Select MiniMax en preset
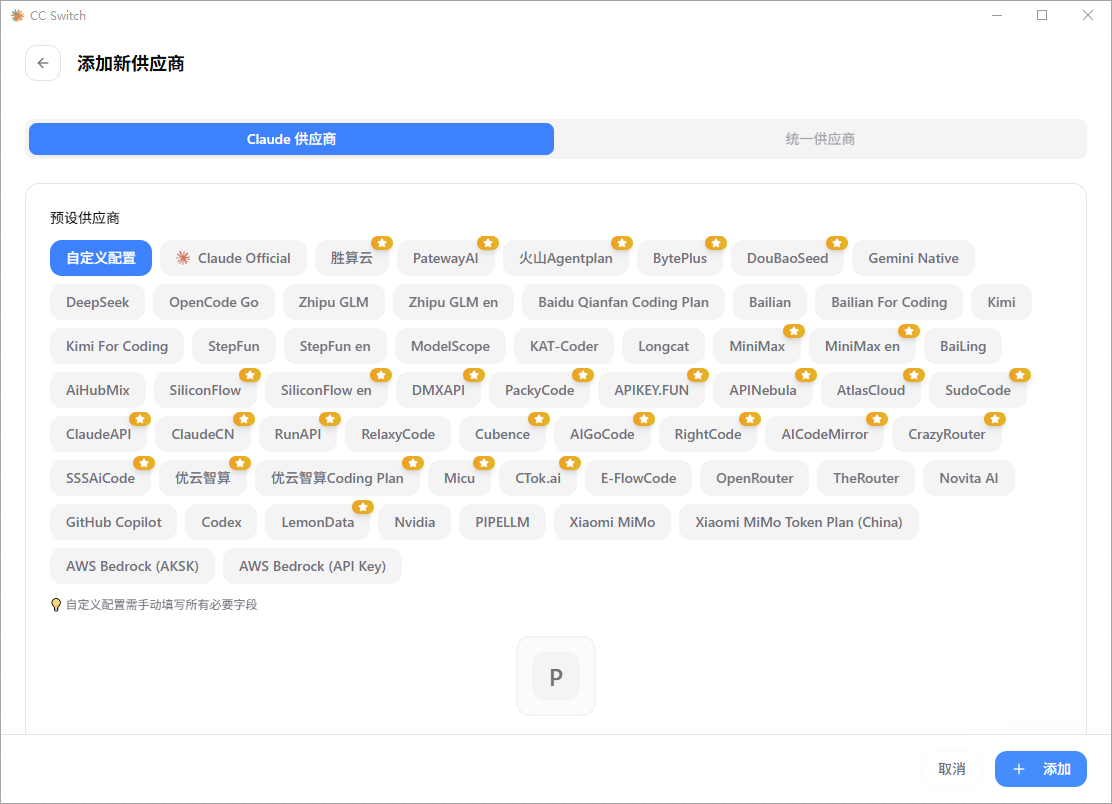The image size is (1112, 804). pyautogui.click(x=862, y=346)
